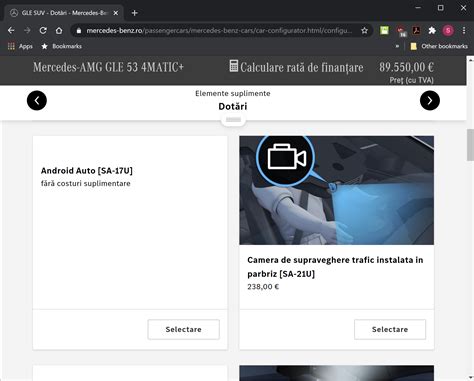
Task: Maximize the browser window
Action: 441,7
